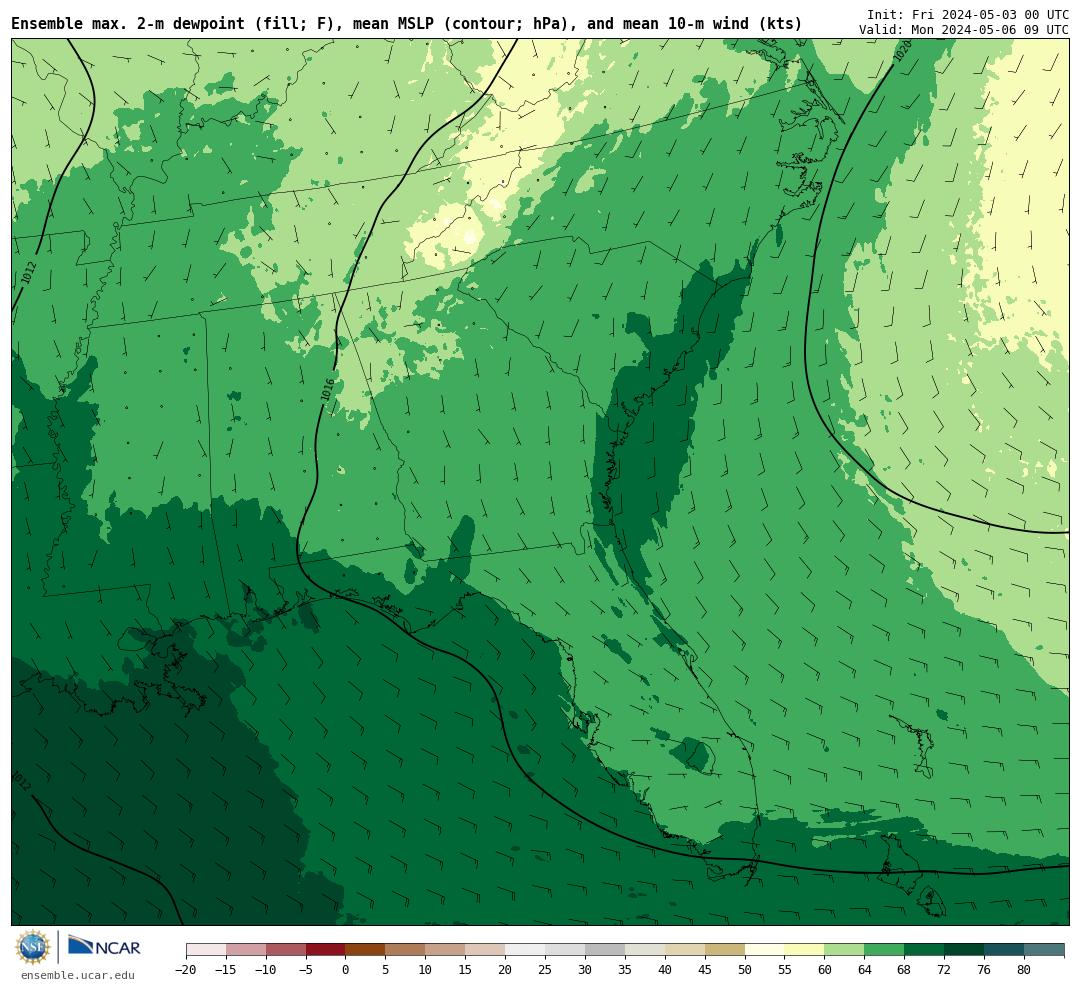Pick the -10 to -5 rose legend swatch

click(x=286, y=950)
